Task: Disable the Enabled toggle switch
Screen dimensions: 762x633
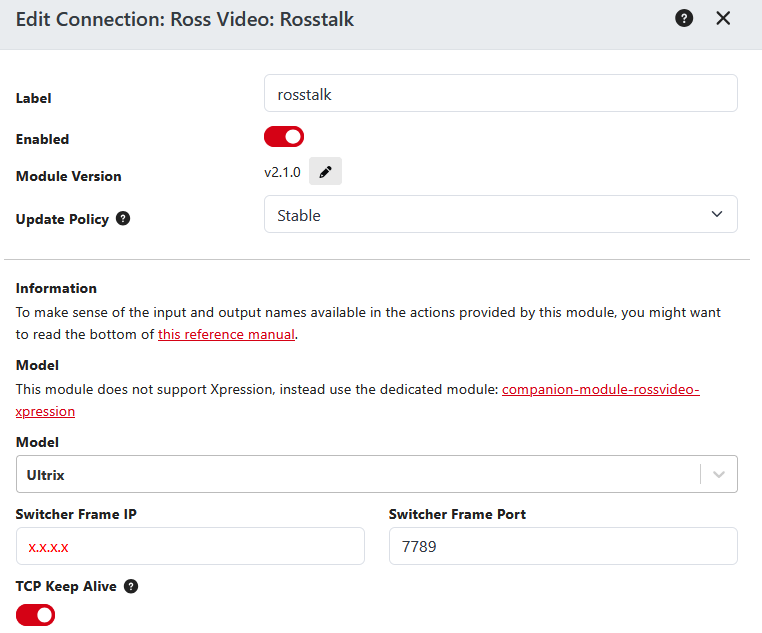Action: (x=284, y=136)
